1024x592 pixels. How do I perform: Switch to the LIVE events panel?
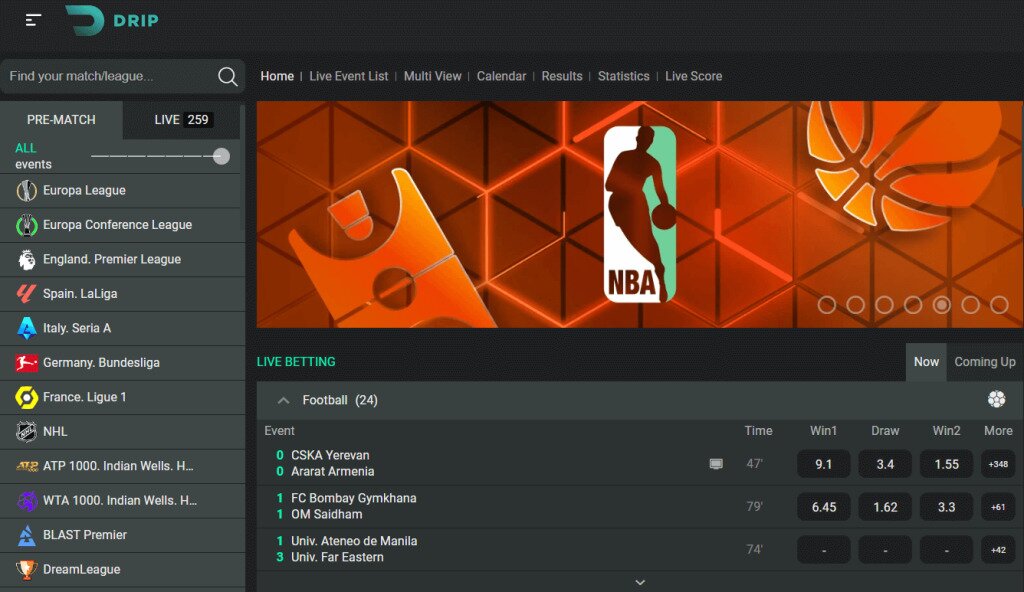click(x=180, y=119)
